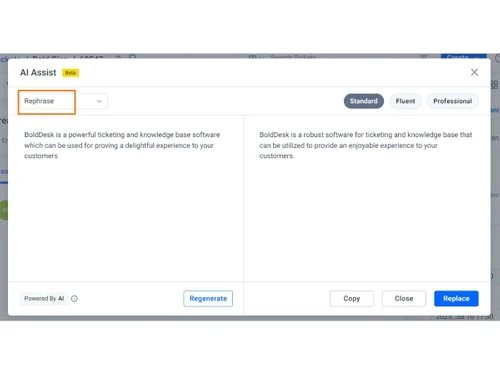The width and height of the screenshot is (500, 375).
Task: Copy the rephrased text
Action: [352, 299]
